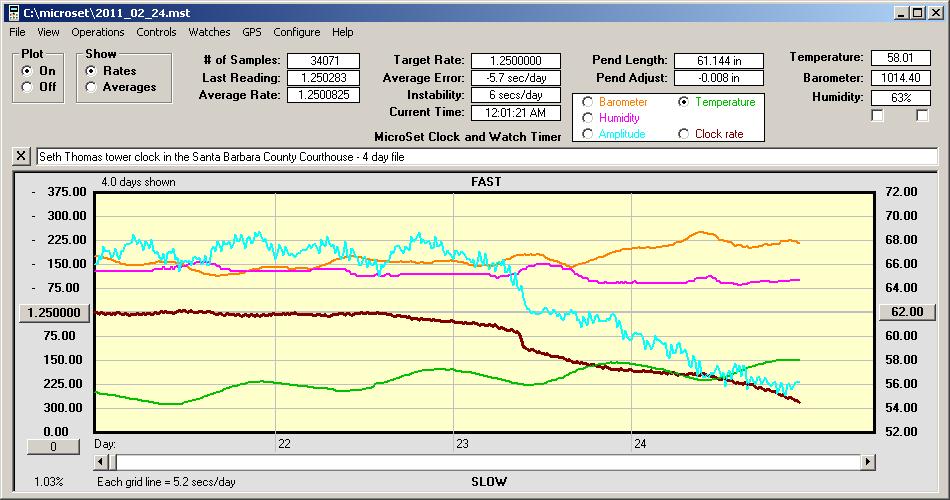
Task: Select Plot On radio button
Action: (x=27, y=71)
